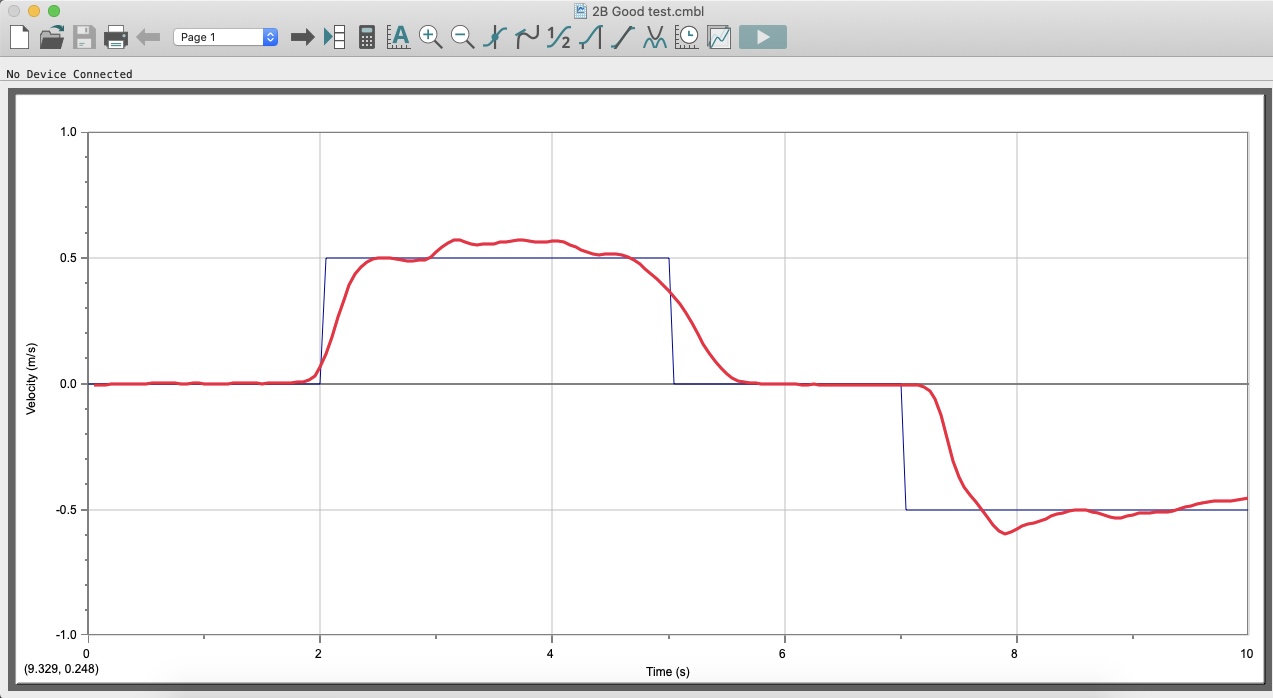Start data collection with the Collect button
Screen dimensions: 1273x698
(x=763, y=37)
